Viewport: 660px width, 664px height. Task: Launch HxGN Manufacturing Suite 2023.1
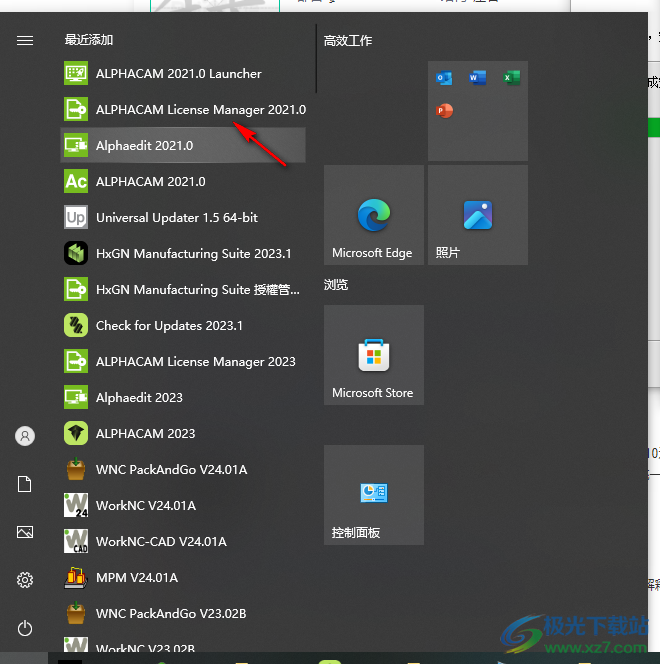tap(193, 254)
